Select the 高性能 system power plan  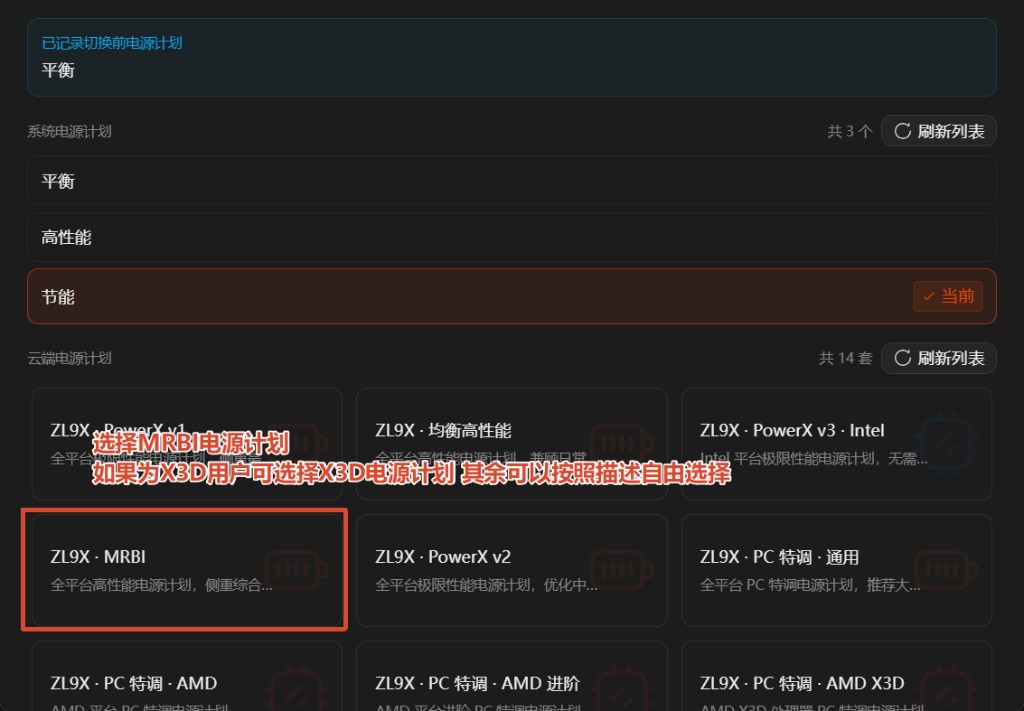click(511, 237)
